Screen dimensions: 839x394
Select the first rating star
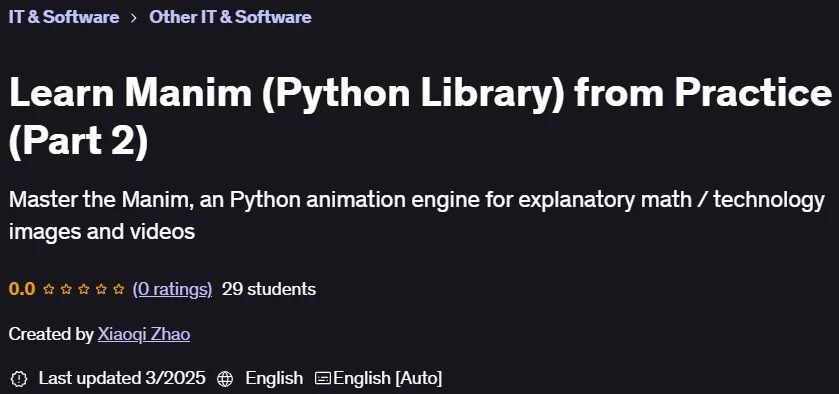[x=49, y=290]
